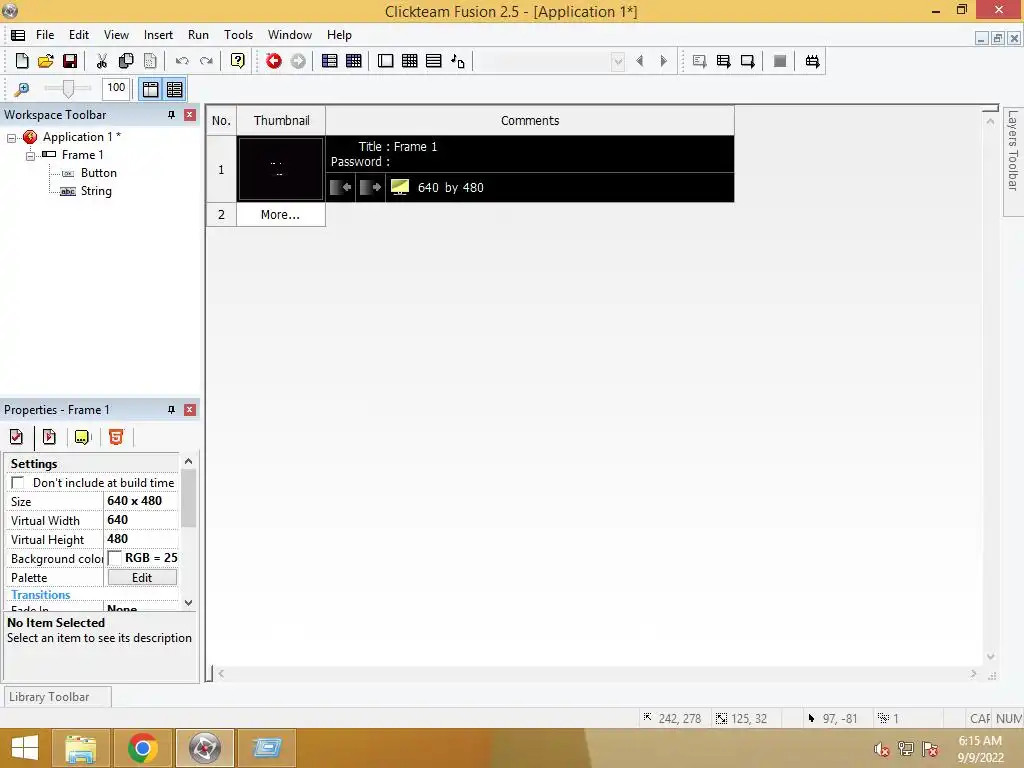Open the Data Elements icon
Viewport: 1024px width, 768px height.
tap(458, 61)
